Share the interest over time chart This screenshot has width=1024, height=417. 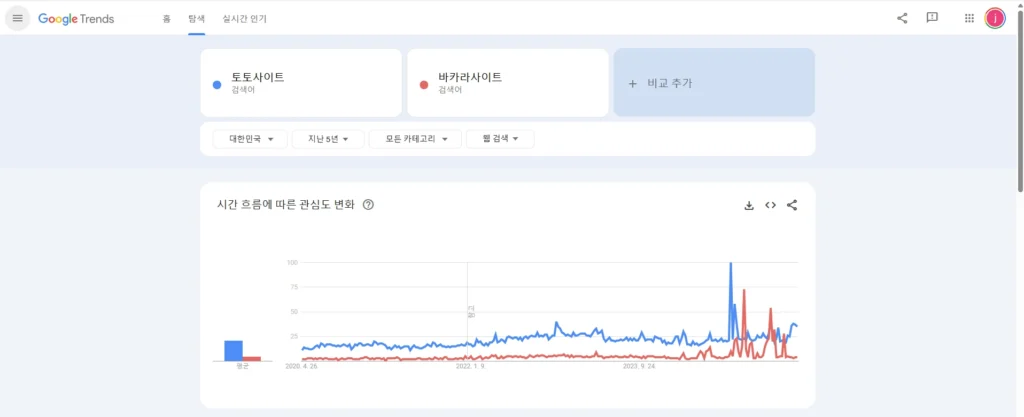pos(792,205)
